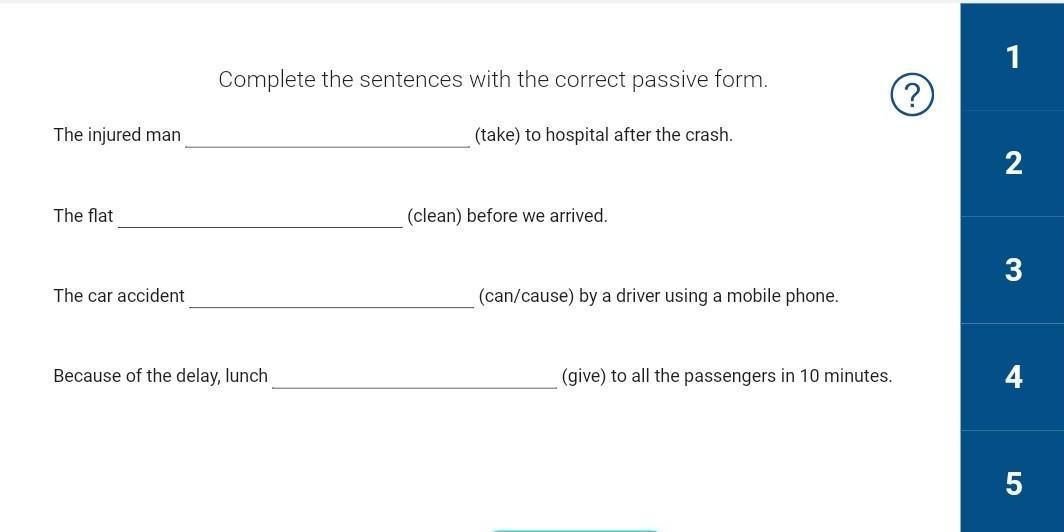Click the 'The car accident' text

pyautogui.click(x=119, y=297)
